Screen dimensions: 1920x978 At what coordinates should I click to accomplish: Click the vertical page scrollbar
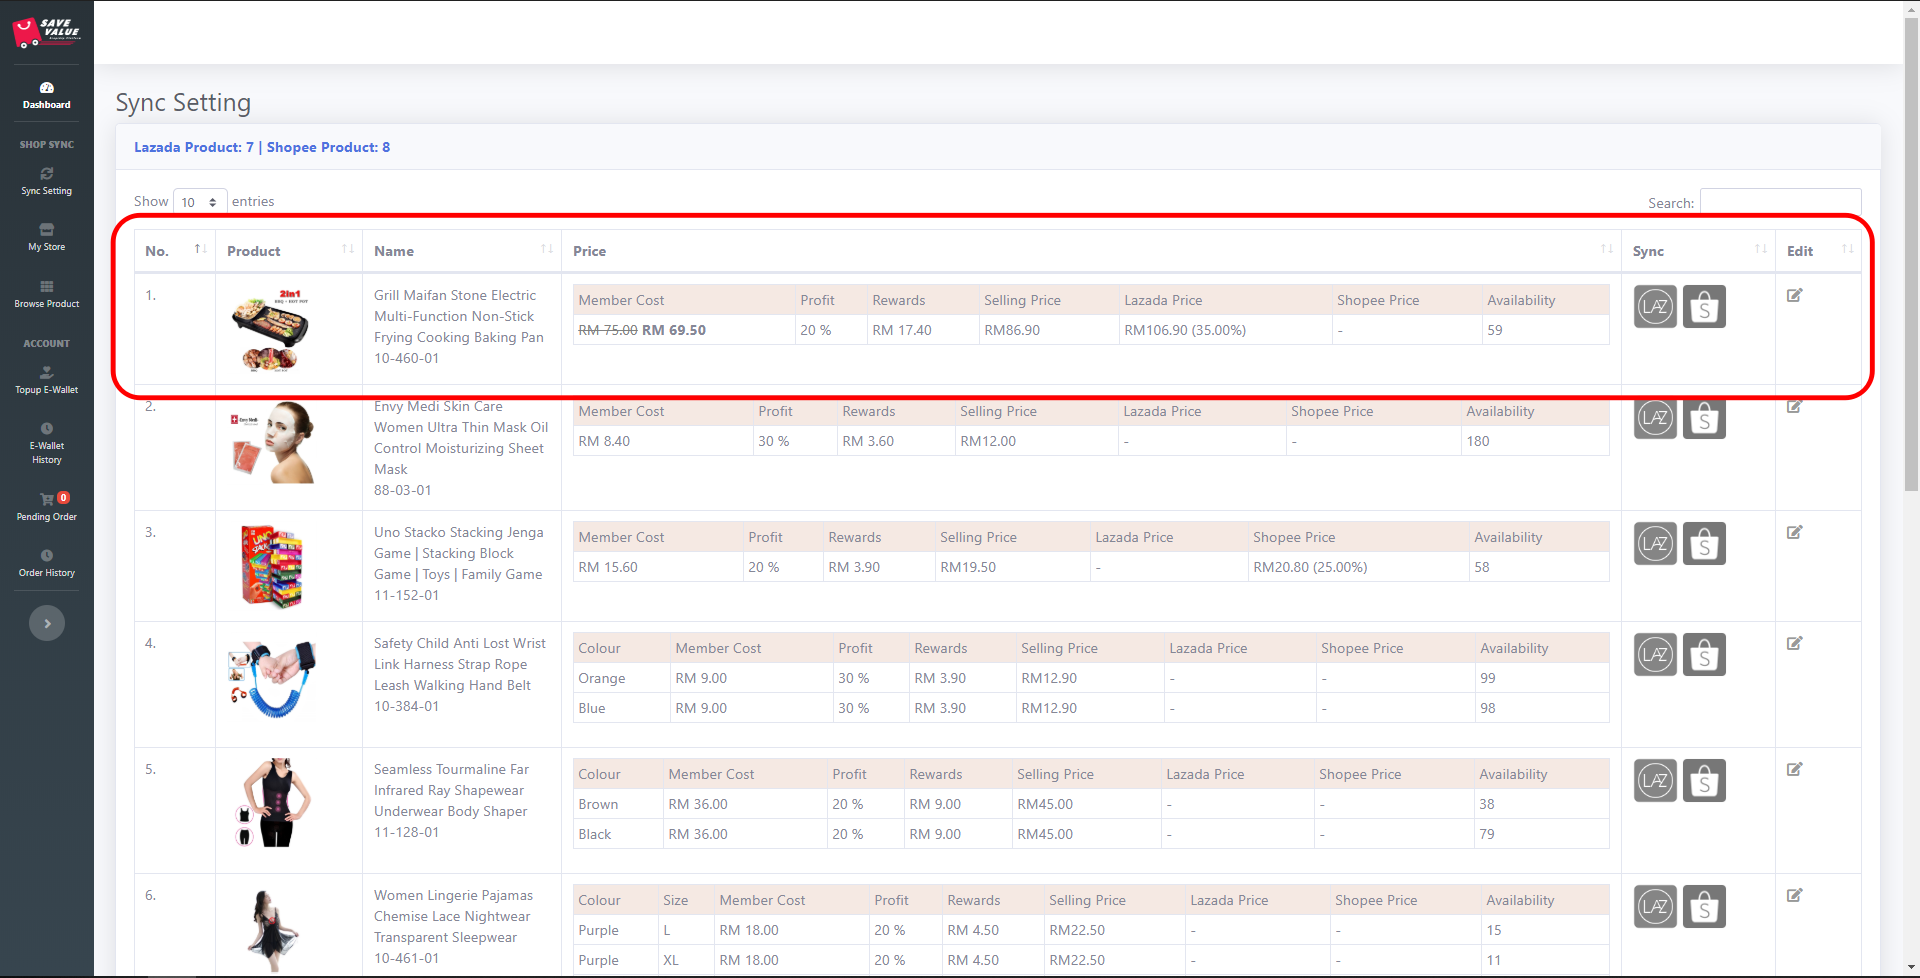(1911, 250)
